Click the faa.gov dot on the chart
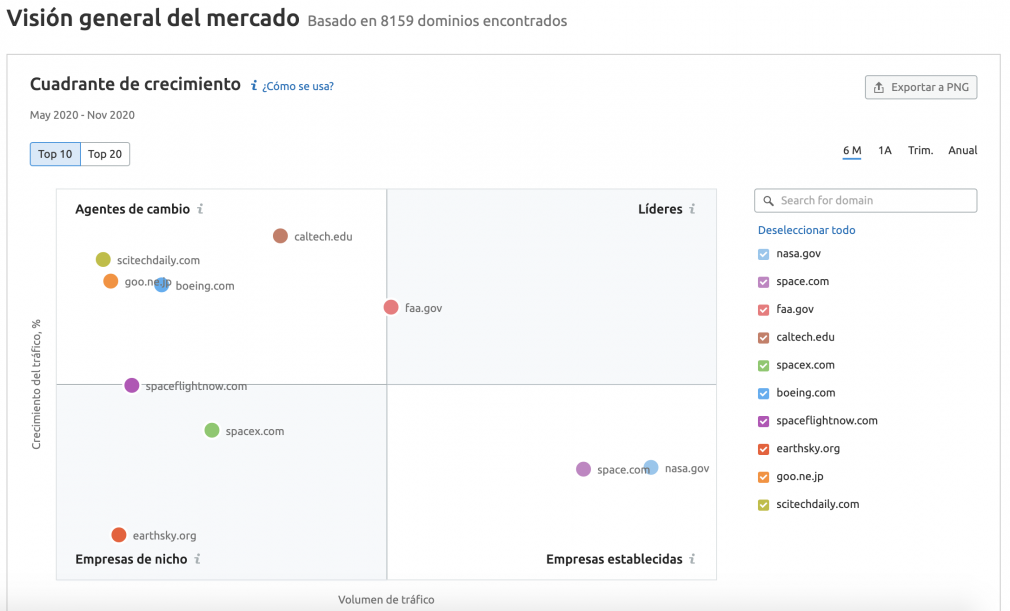The height and width of the screenshot is (611, 1010). (391, 307)
